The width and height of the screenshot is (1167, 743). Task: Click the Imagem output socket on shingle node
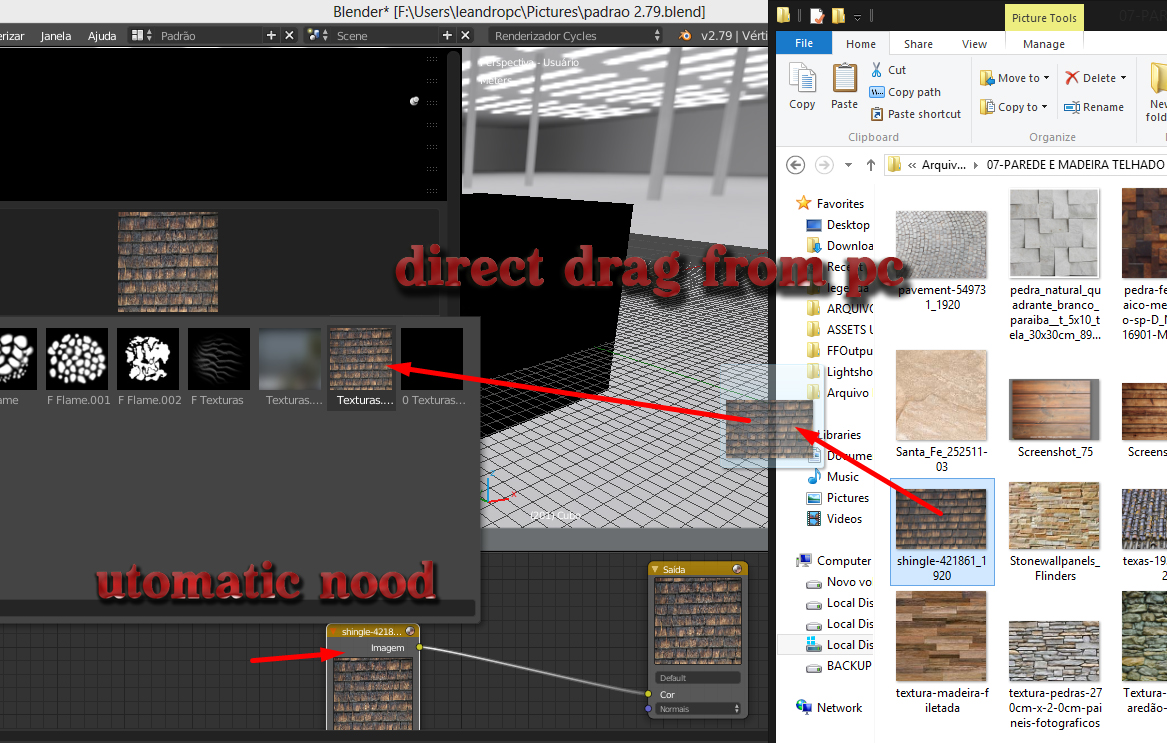(420, 648)
